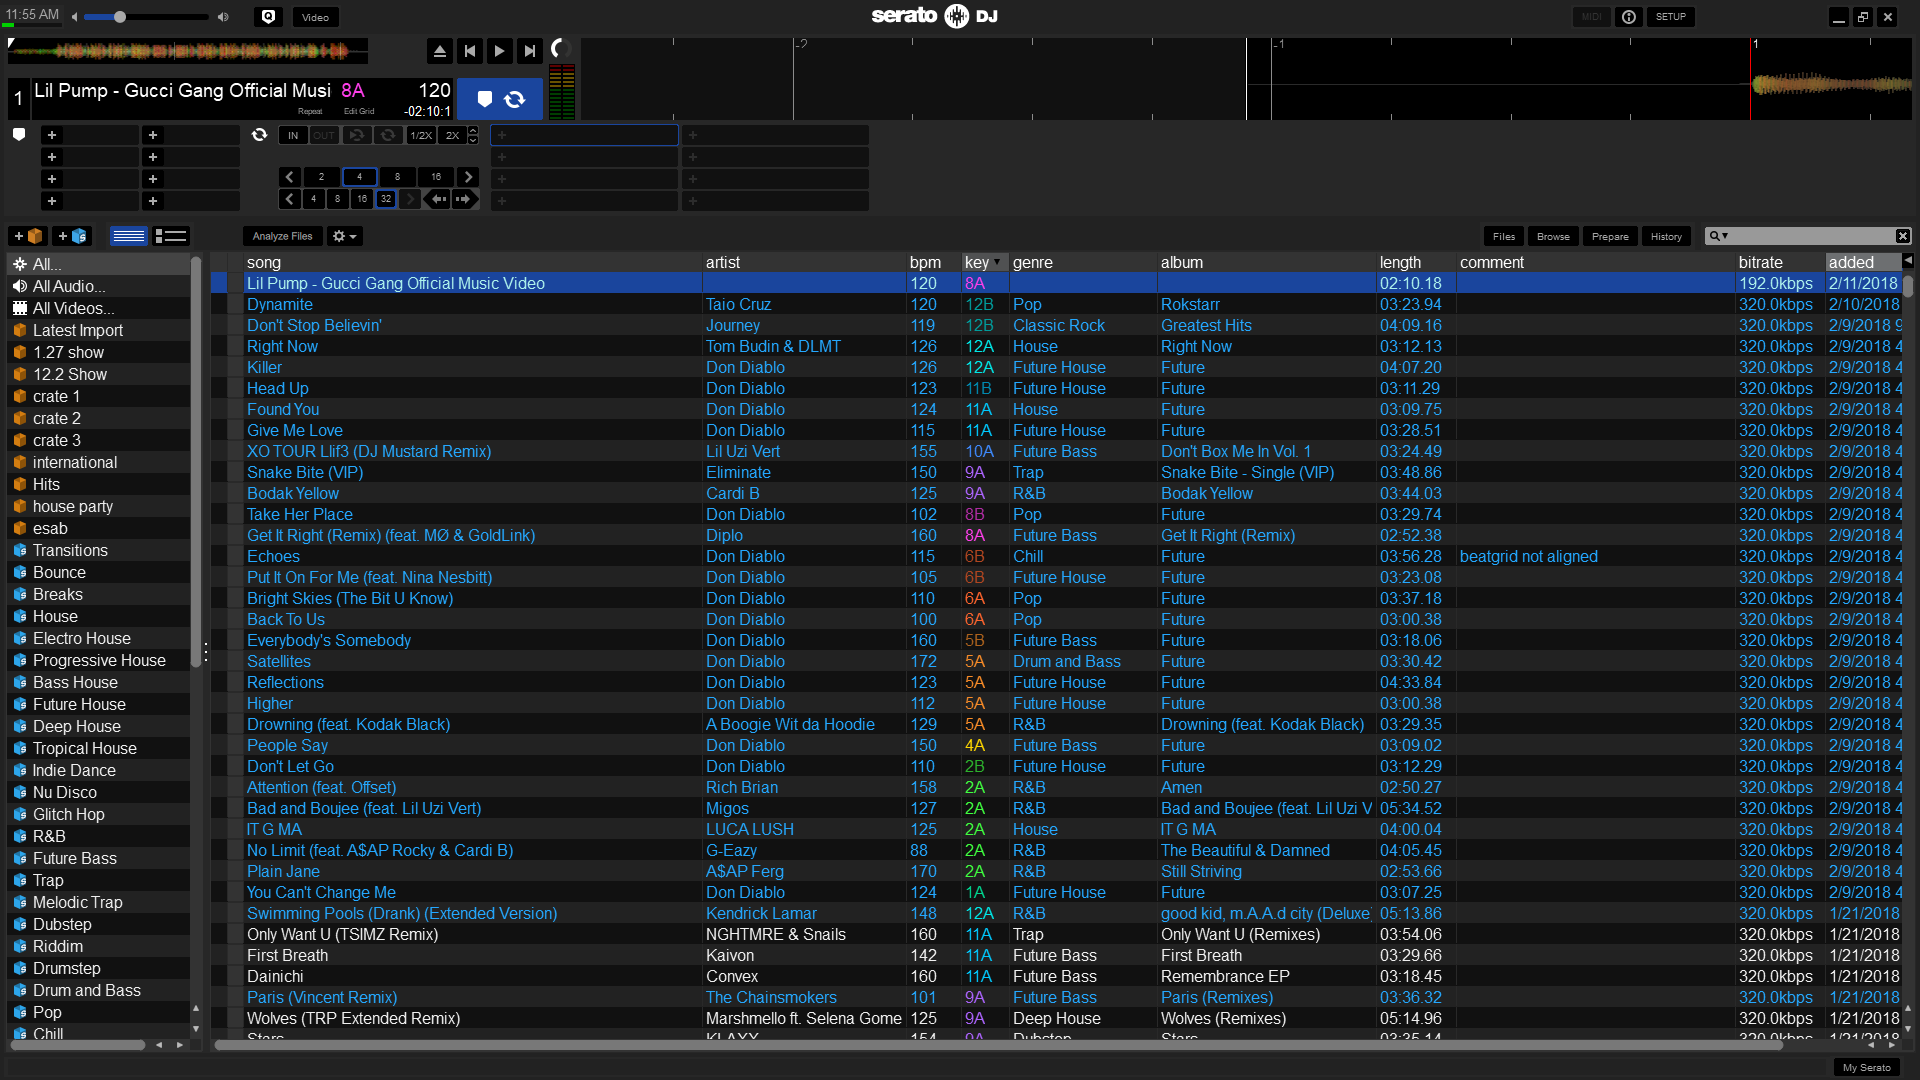Click the add smart crate icon
This screenshot has height=1080, width=1920.
click(72, 236)
